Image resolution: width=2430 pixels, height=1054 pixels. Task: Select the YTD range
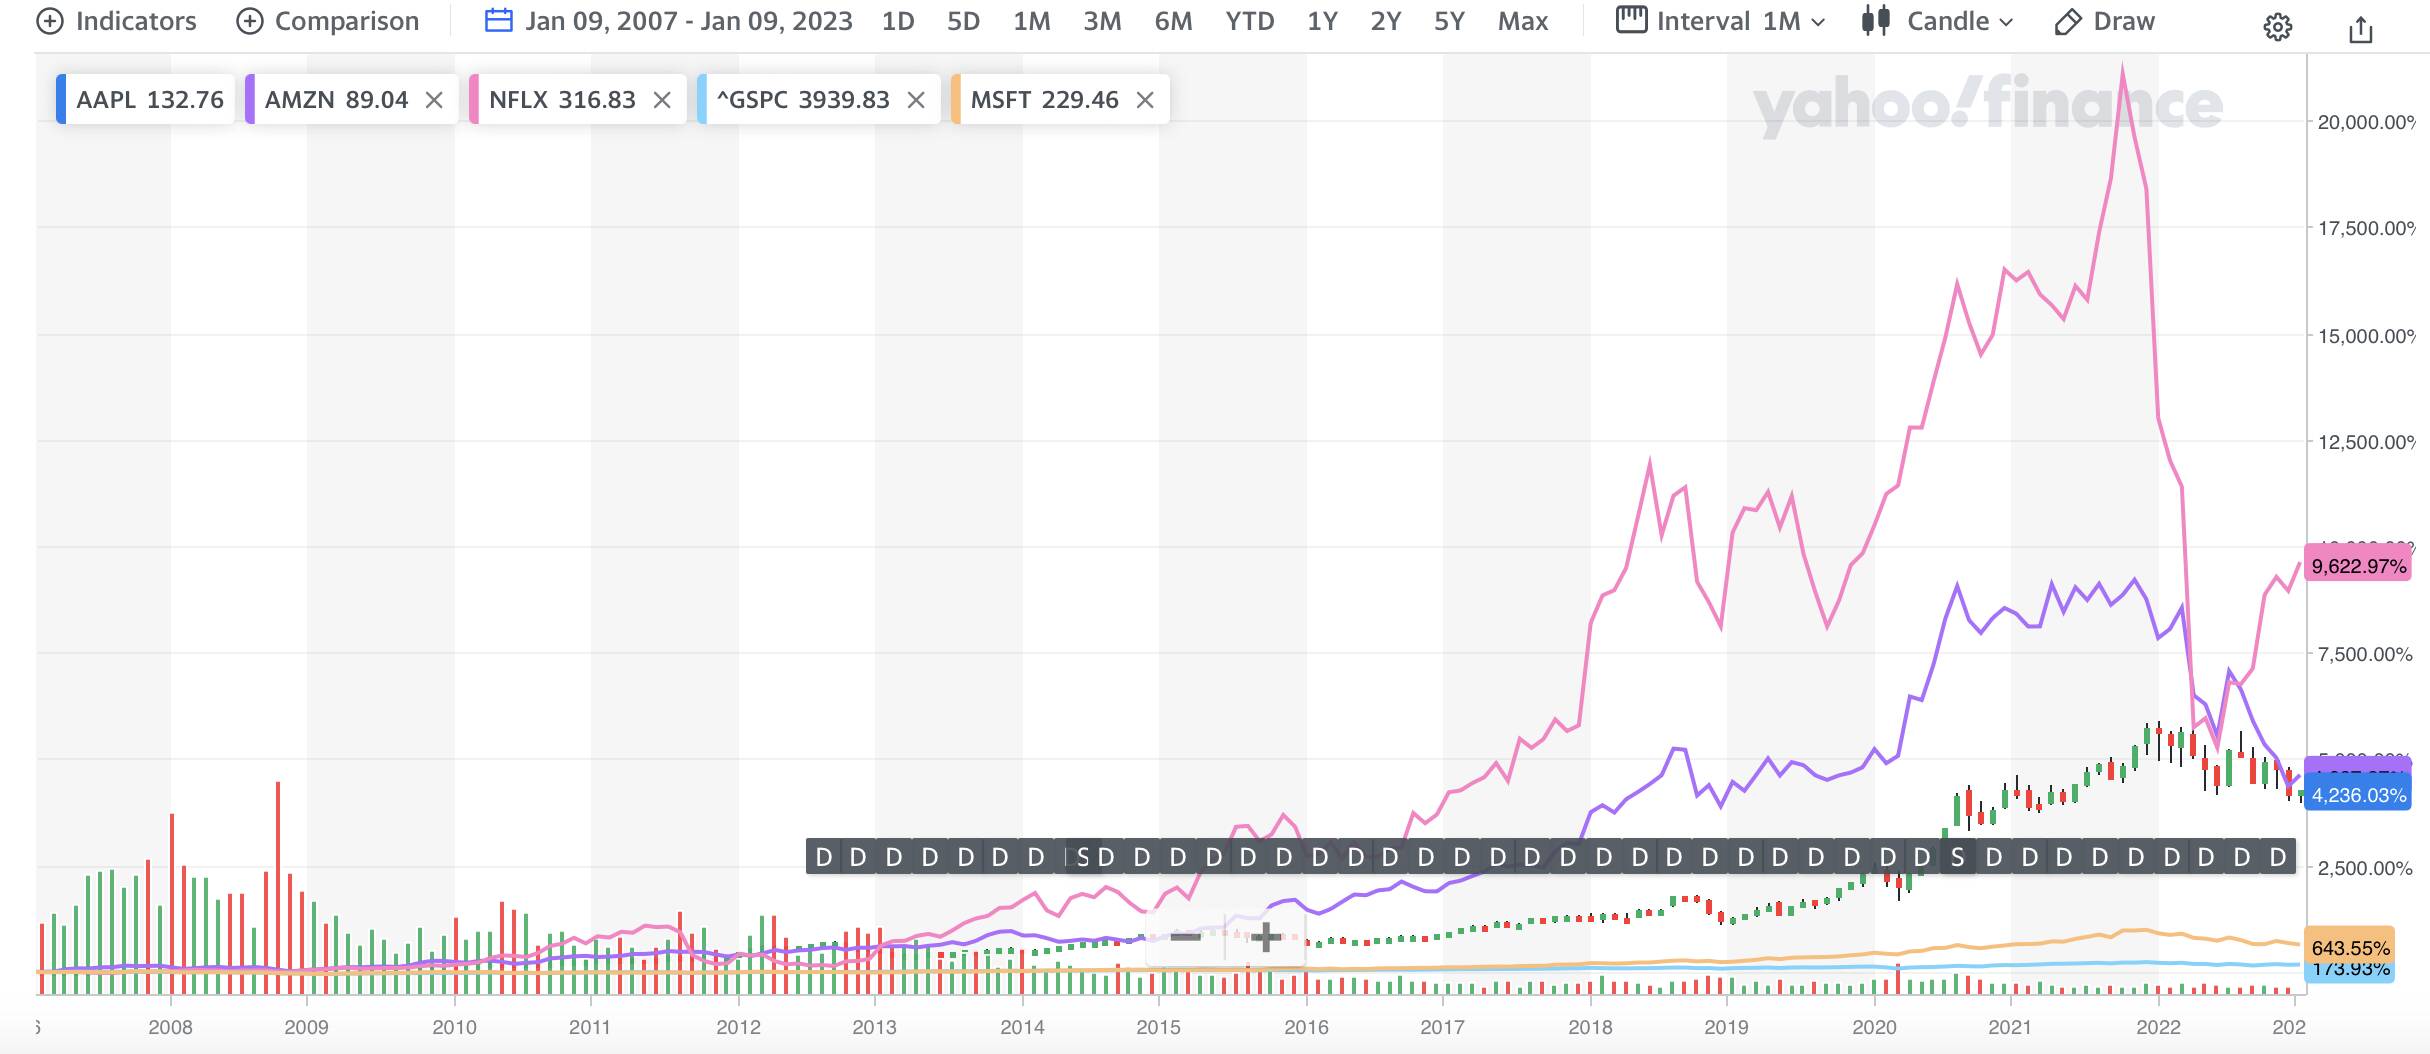coord(1250,21)
